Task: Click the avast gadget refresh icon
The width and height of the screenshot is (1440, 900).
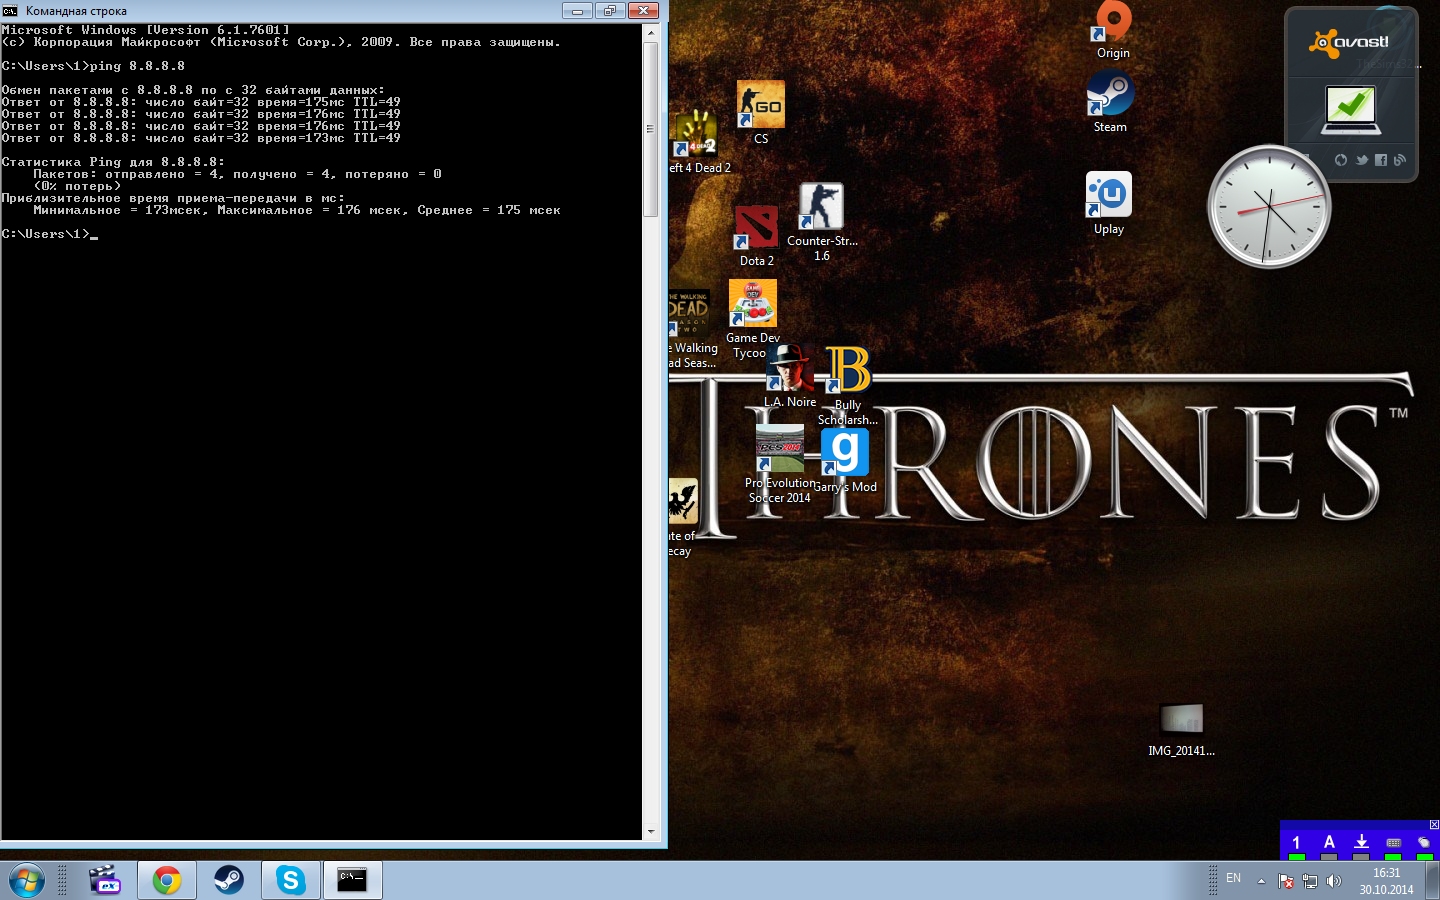Action: tap(1341, 160)
